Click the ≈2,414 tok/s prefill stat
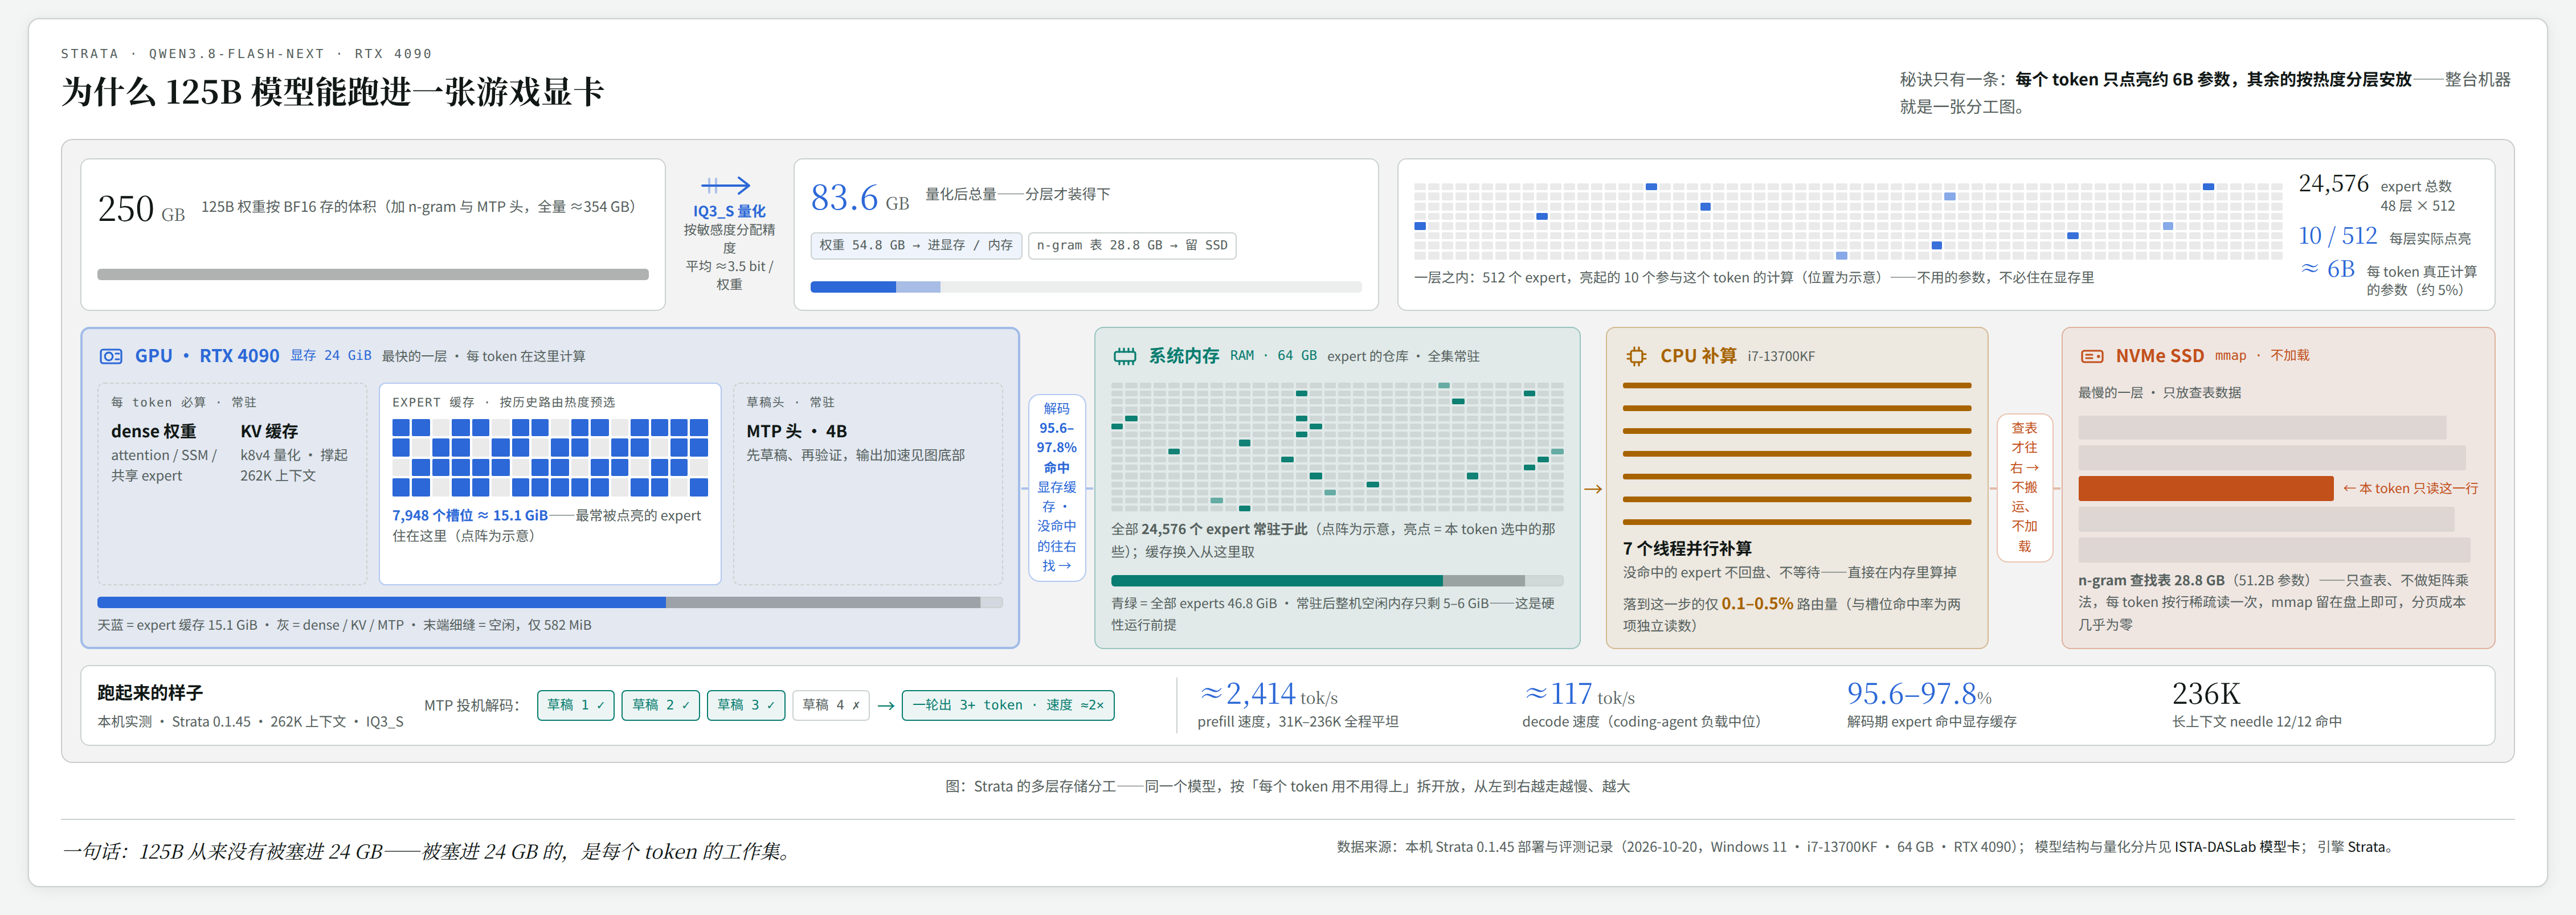This screenshot has width=2576, height=915. click(x=1268, y=694)
